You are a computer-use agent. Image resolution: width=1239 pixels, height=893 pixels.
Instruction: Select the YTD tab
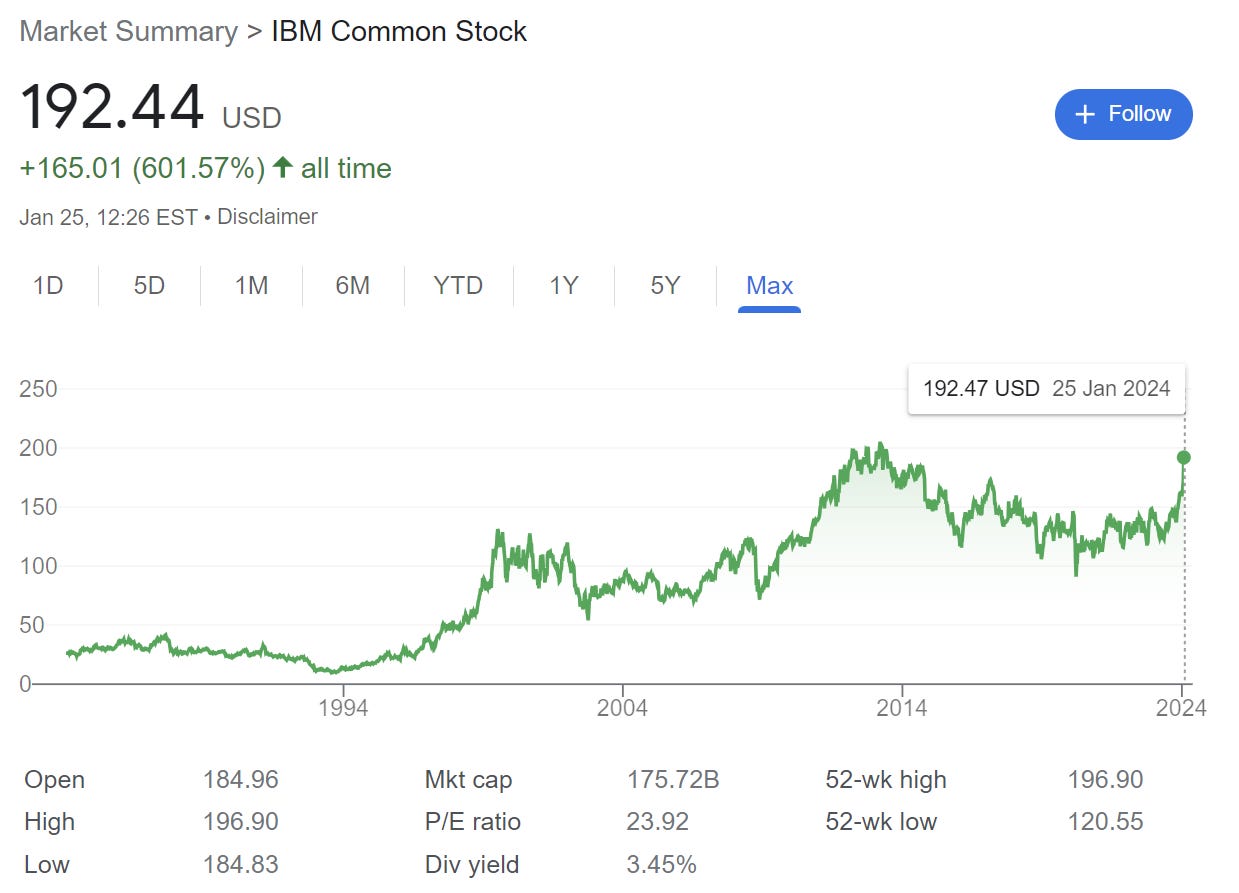click(458, 286)
